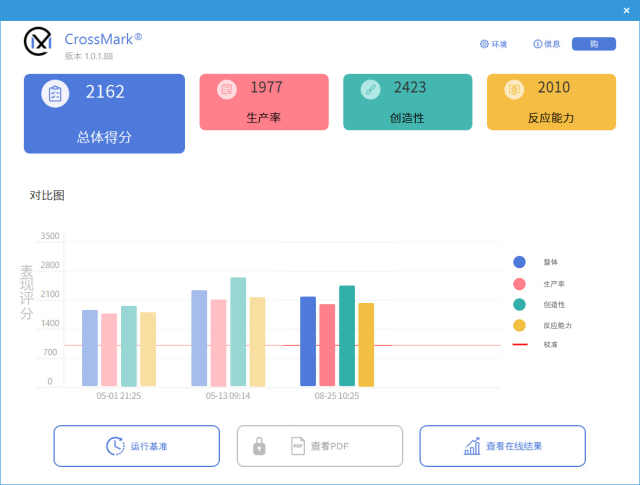The height and width of the screenshot is (485, 640).
Task: Select the 08-25 10:25 overall blue bar
Action: pos(308,342)
